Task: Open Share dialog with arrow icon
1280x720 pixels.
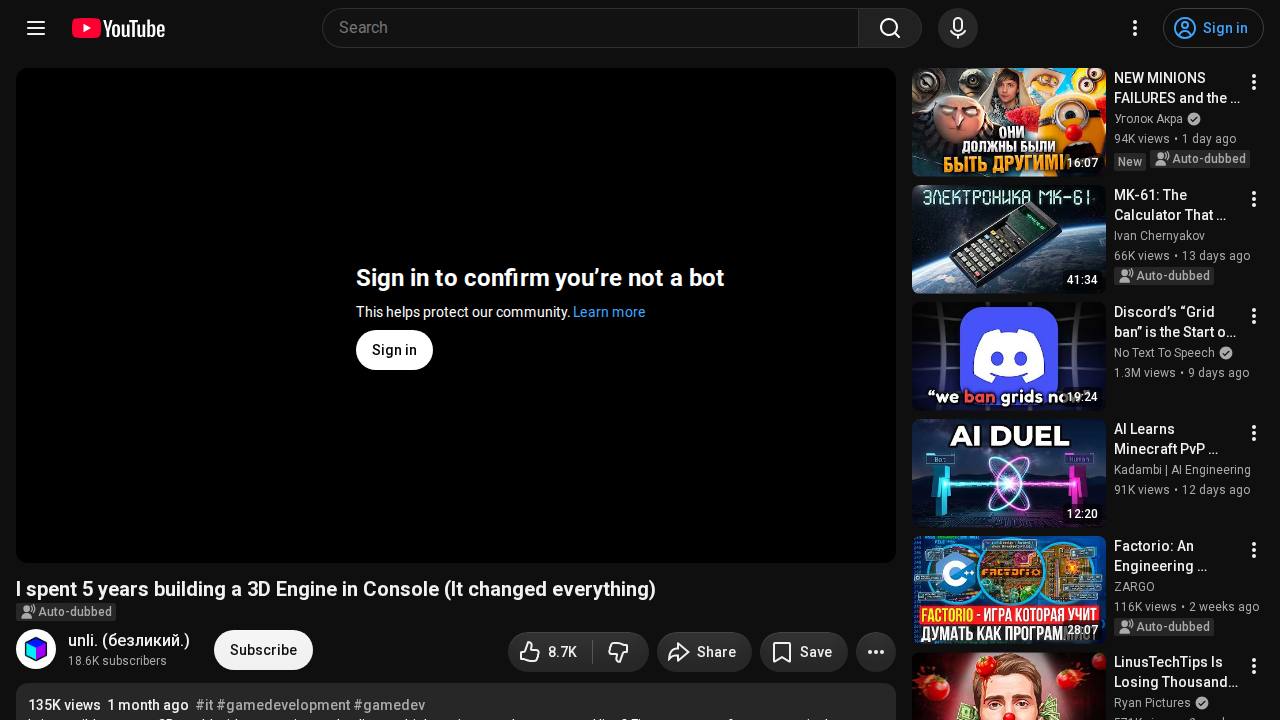Action: click(x=704, y=652)
